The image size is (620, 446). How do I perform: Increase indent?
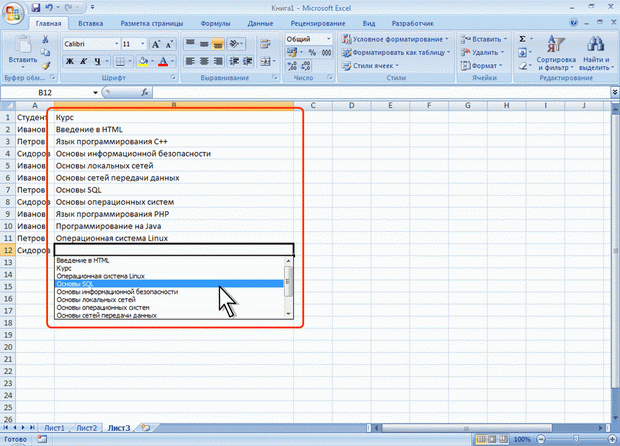[x=248, y=61]
